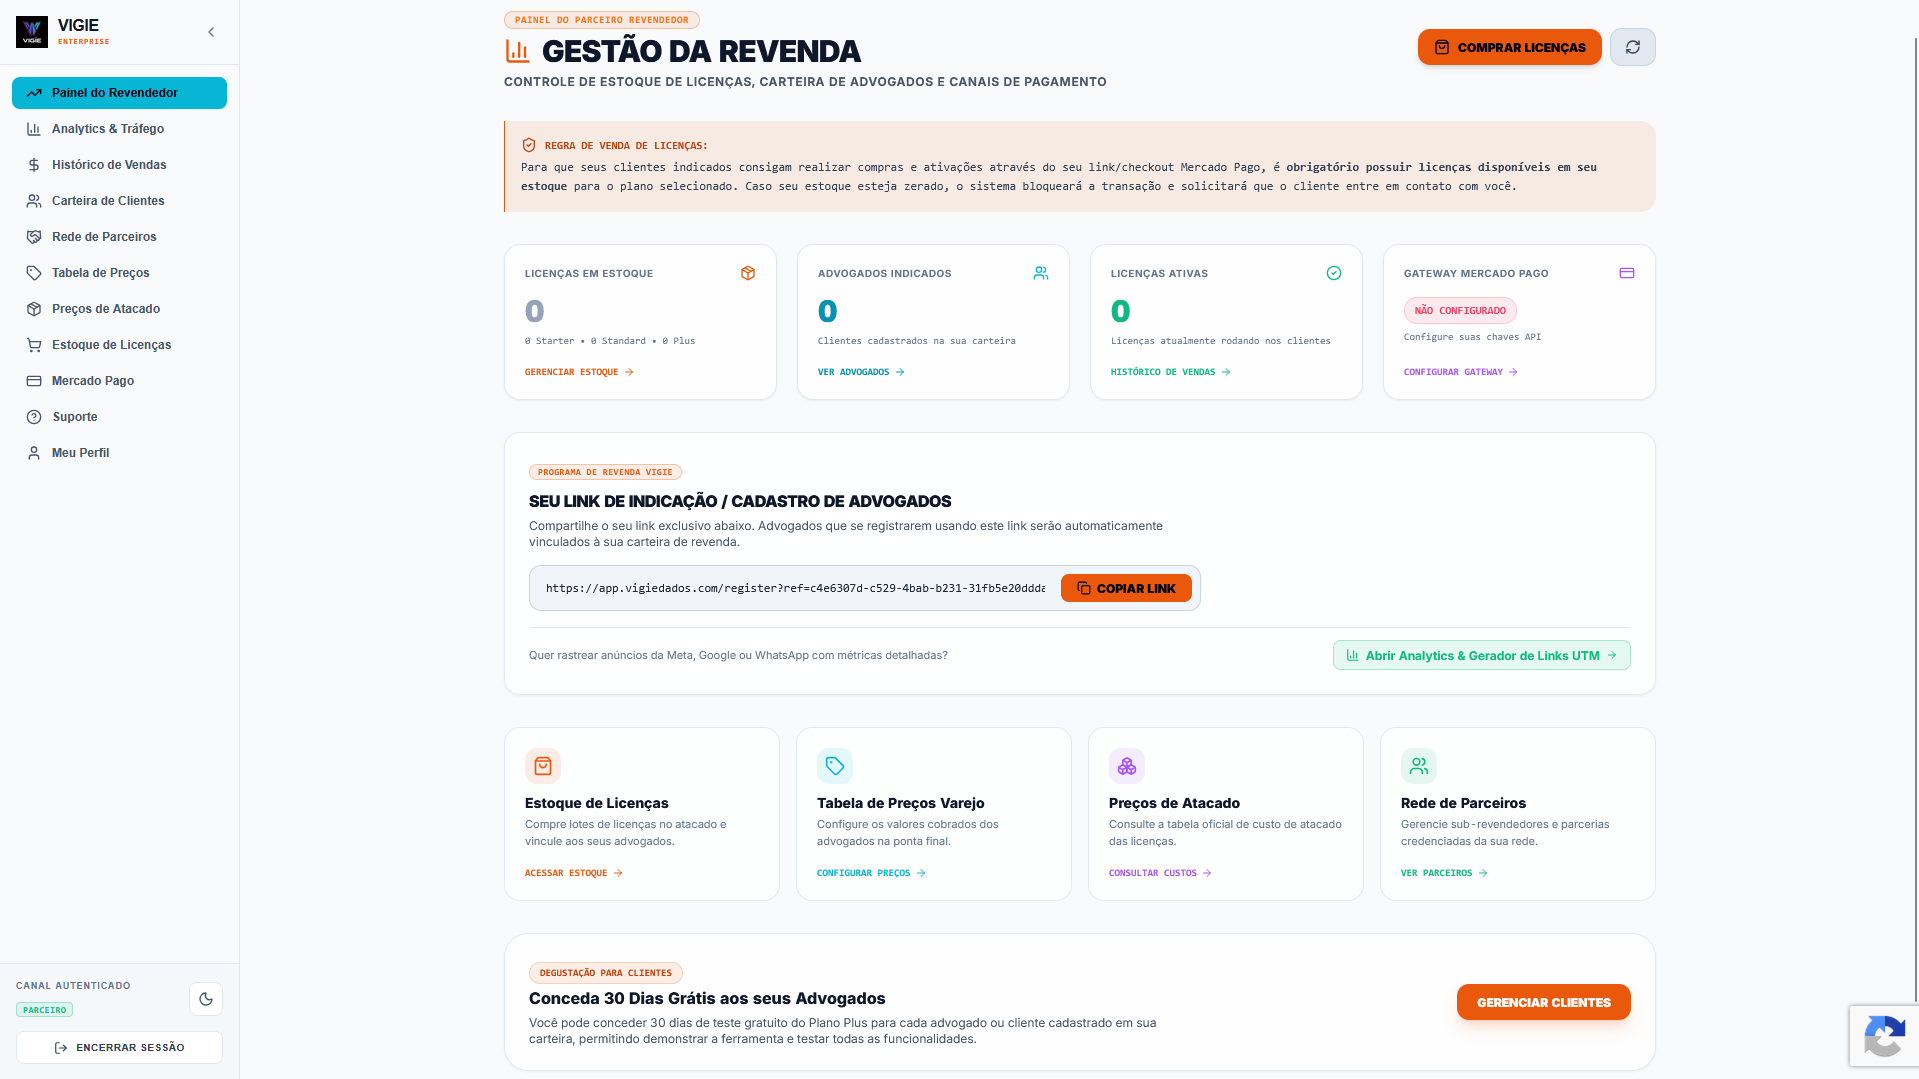Image resolution: width=1919 pixels, height=1079 pixels.
Task: Open the sidebar Estoque de Licenças item
Action: click(119, 345)
